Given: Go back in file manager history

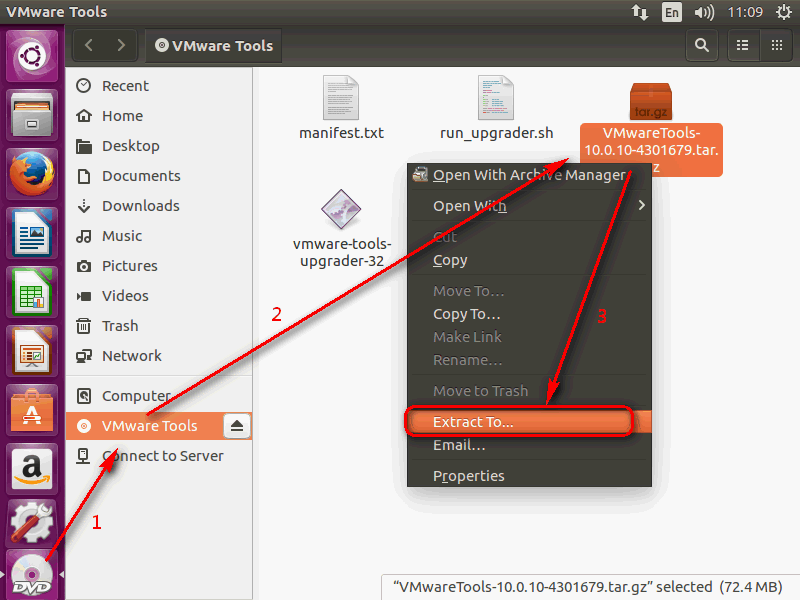Looking at the screenshot, I should coord(89,45).
